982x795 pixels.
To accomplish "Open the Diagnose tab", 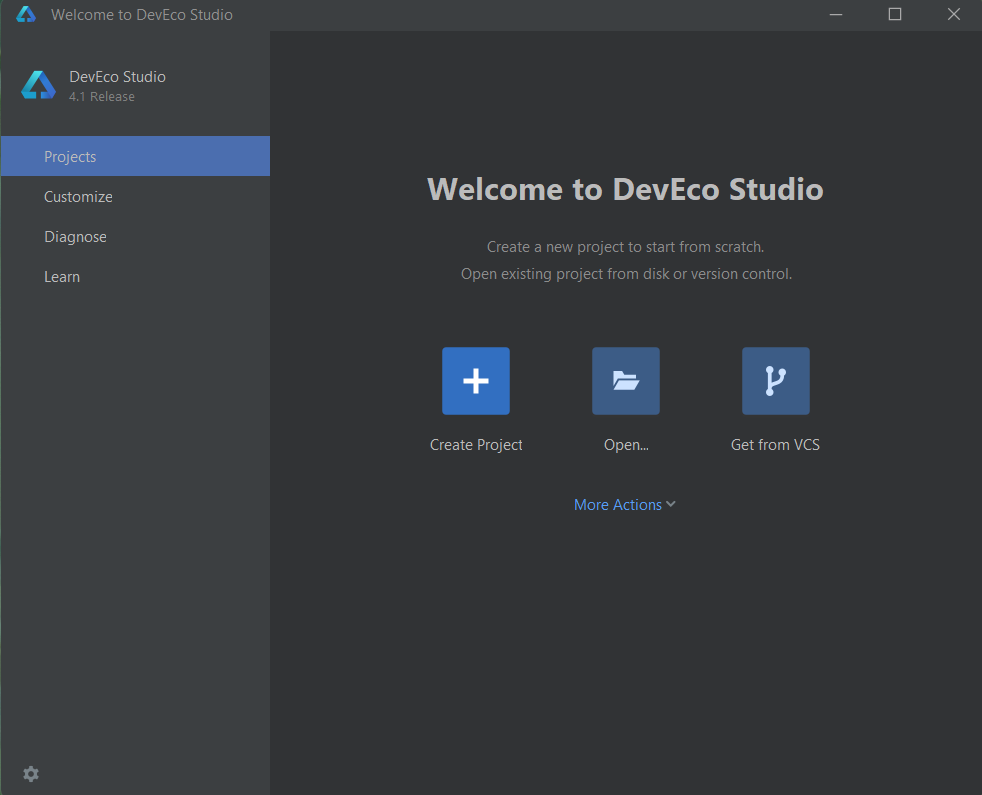I will 135,236.
